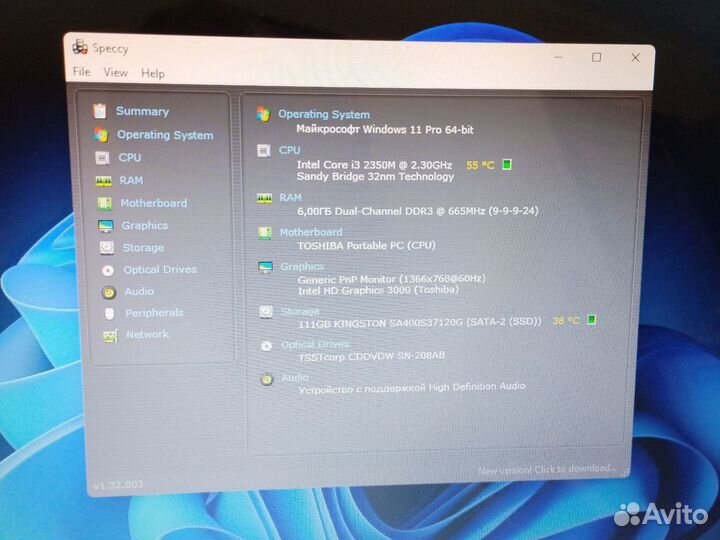The image size is (720, 540).
Task: Click the RAM stick icon in sidebar
Action: (103, 181)
